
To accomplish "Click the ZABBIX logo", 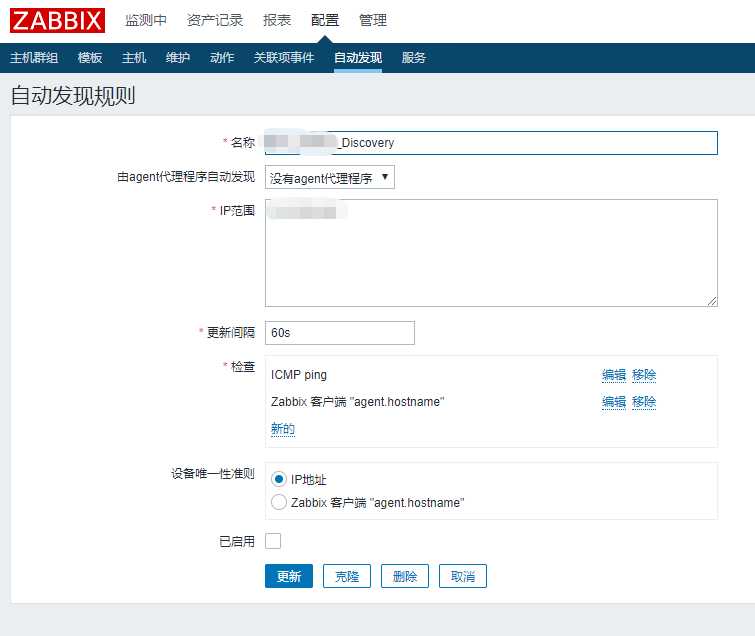I will coord(57,21).
